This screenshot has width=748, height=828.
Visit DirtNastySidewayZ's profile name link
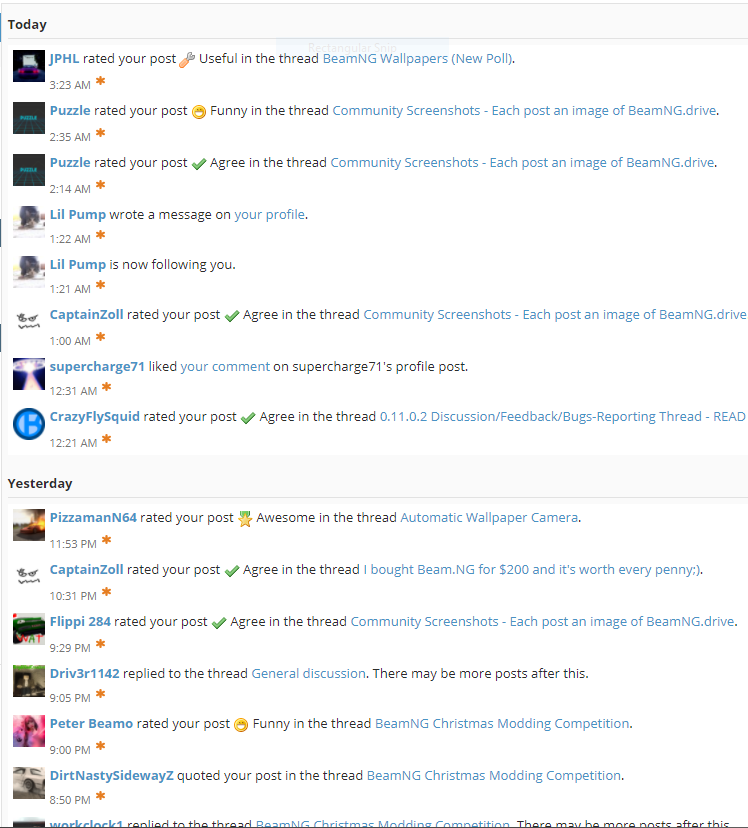pos(111,776)
